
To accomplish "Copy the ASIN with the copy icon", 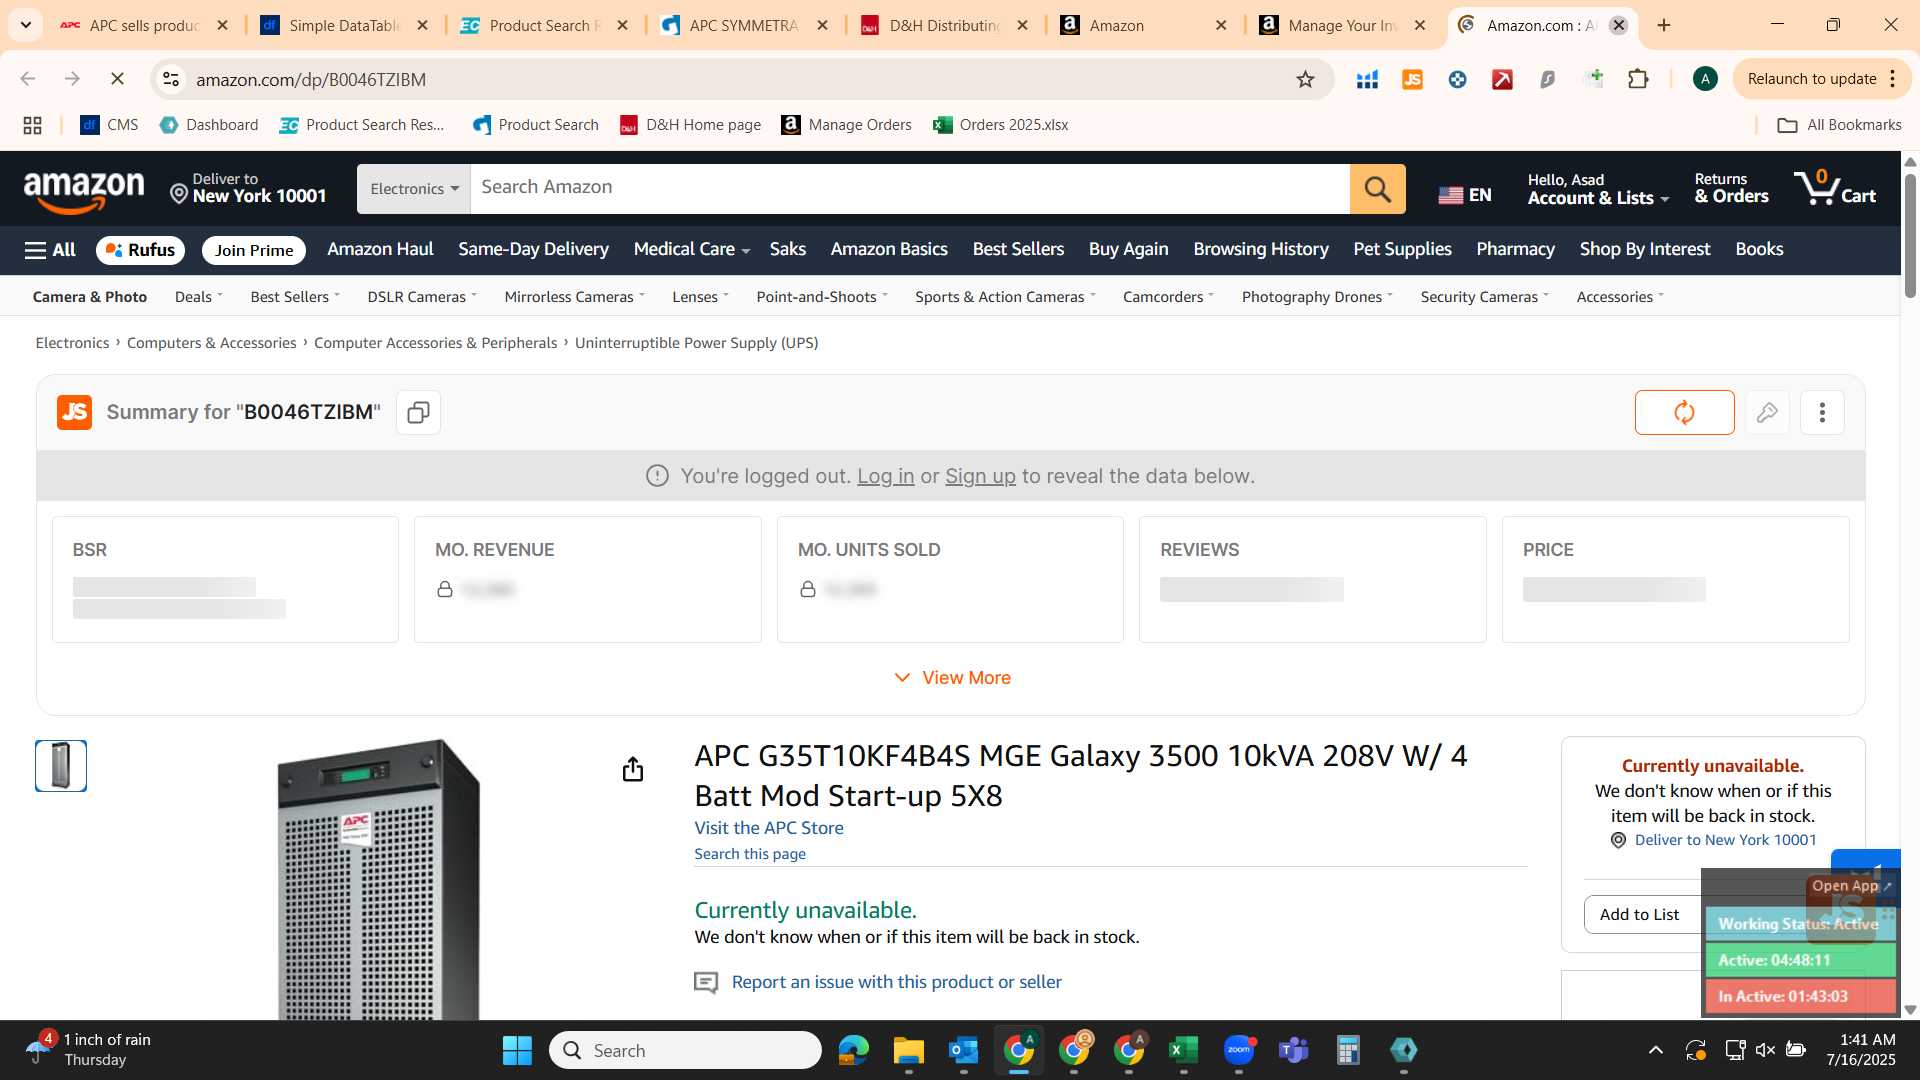I will pyautogui.click(x=418, y=412).
